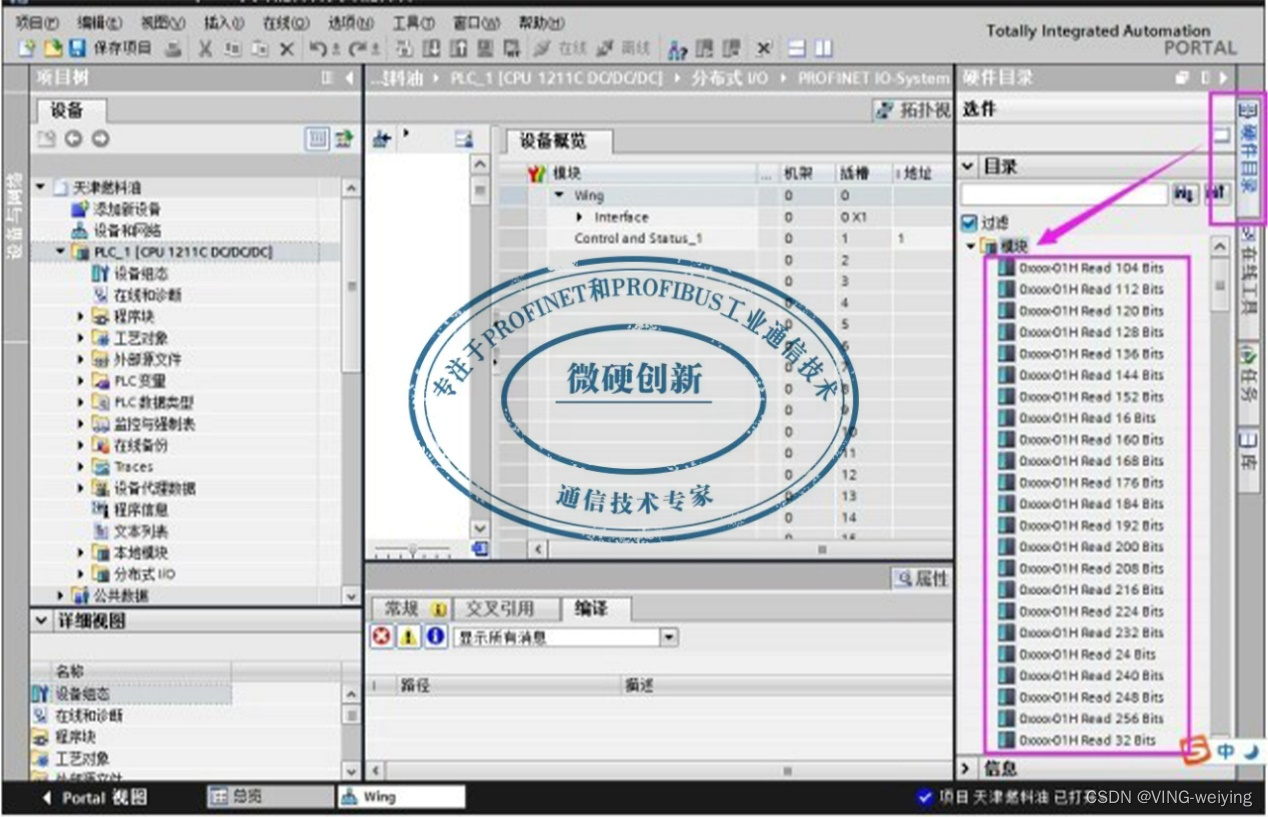1268x817 pixels.
Task: Open the Hardware catalog side tab
Action: pos(1249,158)
